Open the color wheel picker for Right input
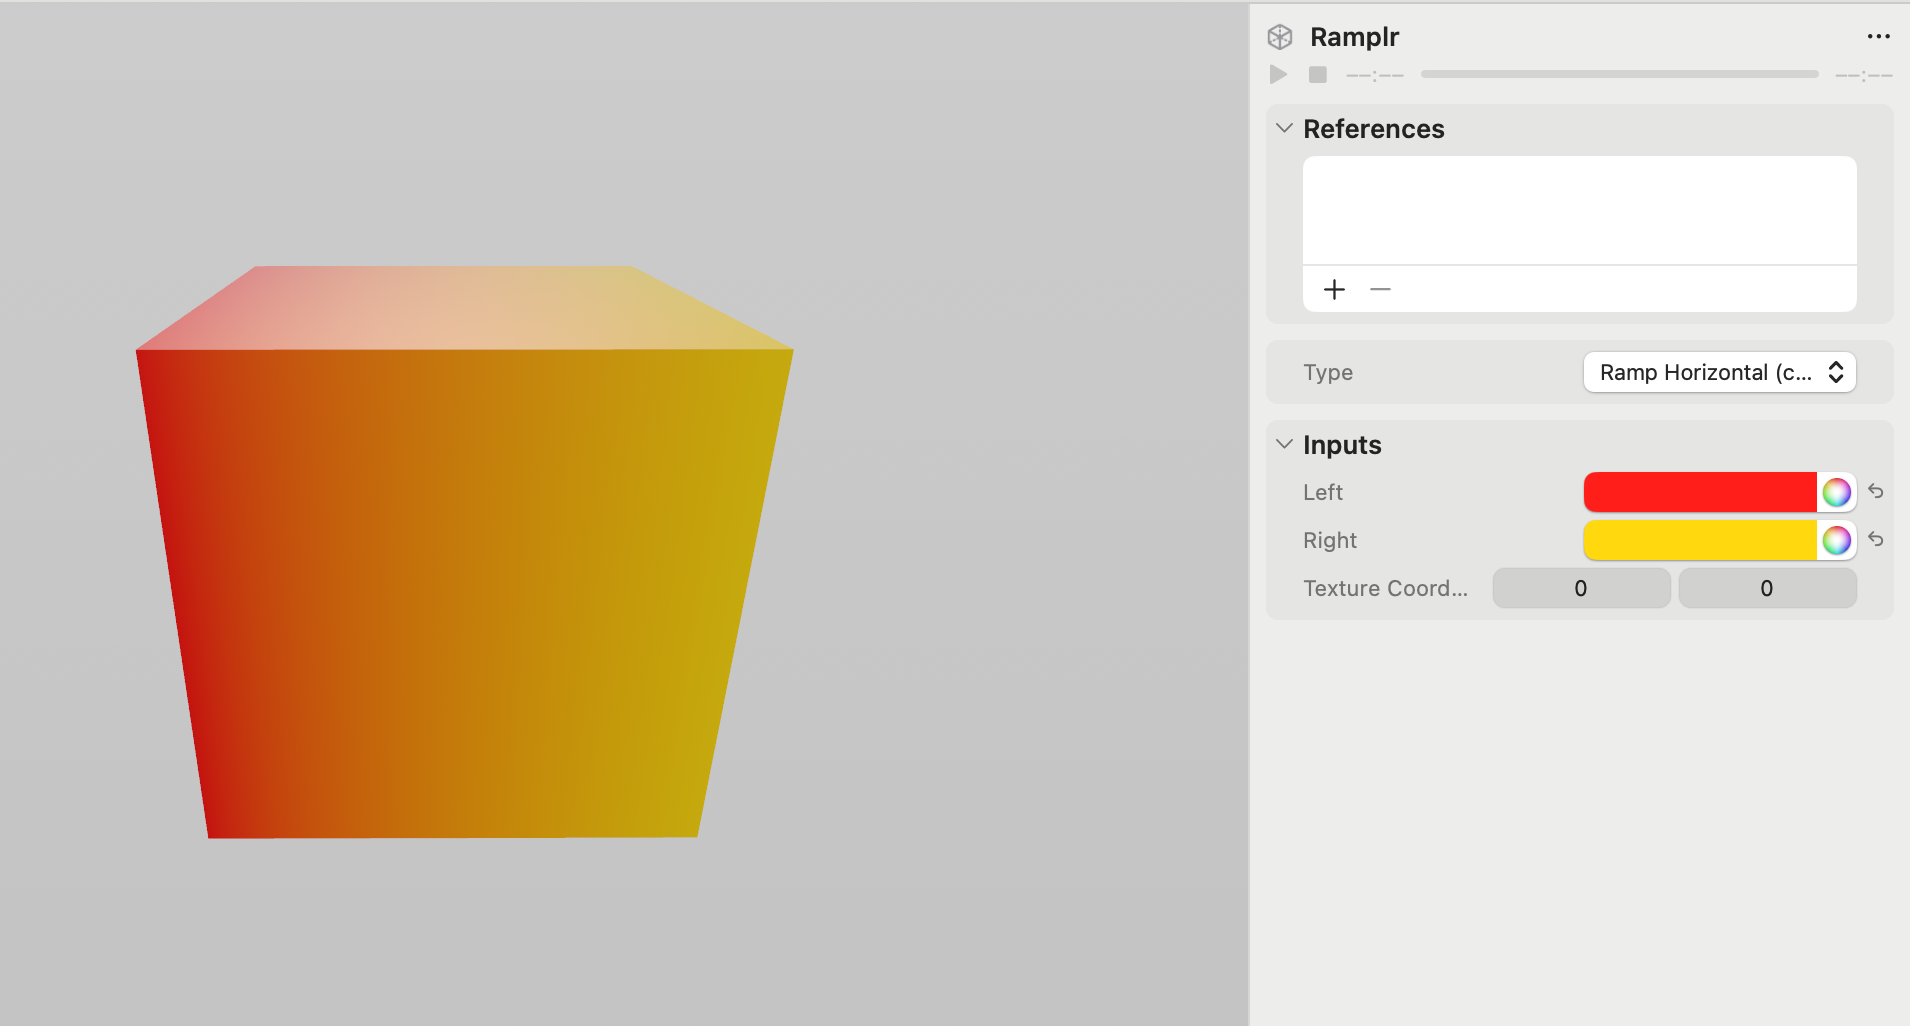The image size is (1910, 1026). 1836,540
